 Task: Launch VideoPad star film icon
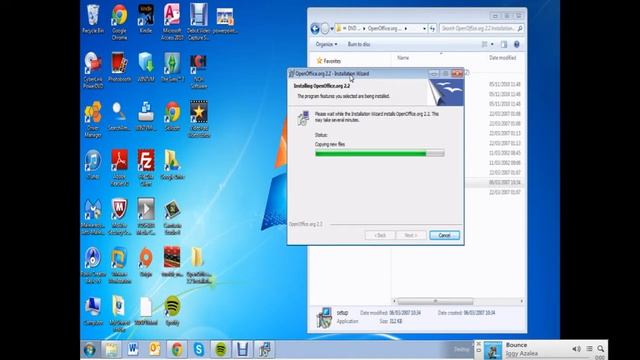pos(199,119)
